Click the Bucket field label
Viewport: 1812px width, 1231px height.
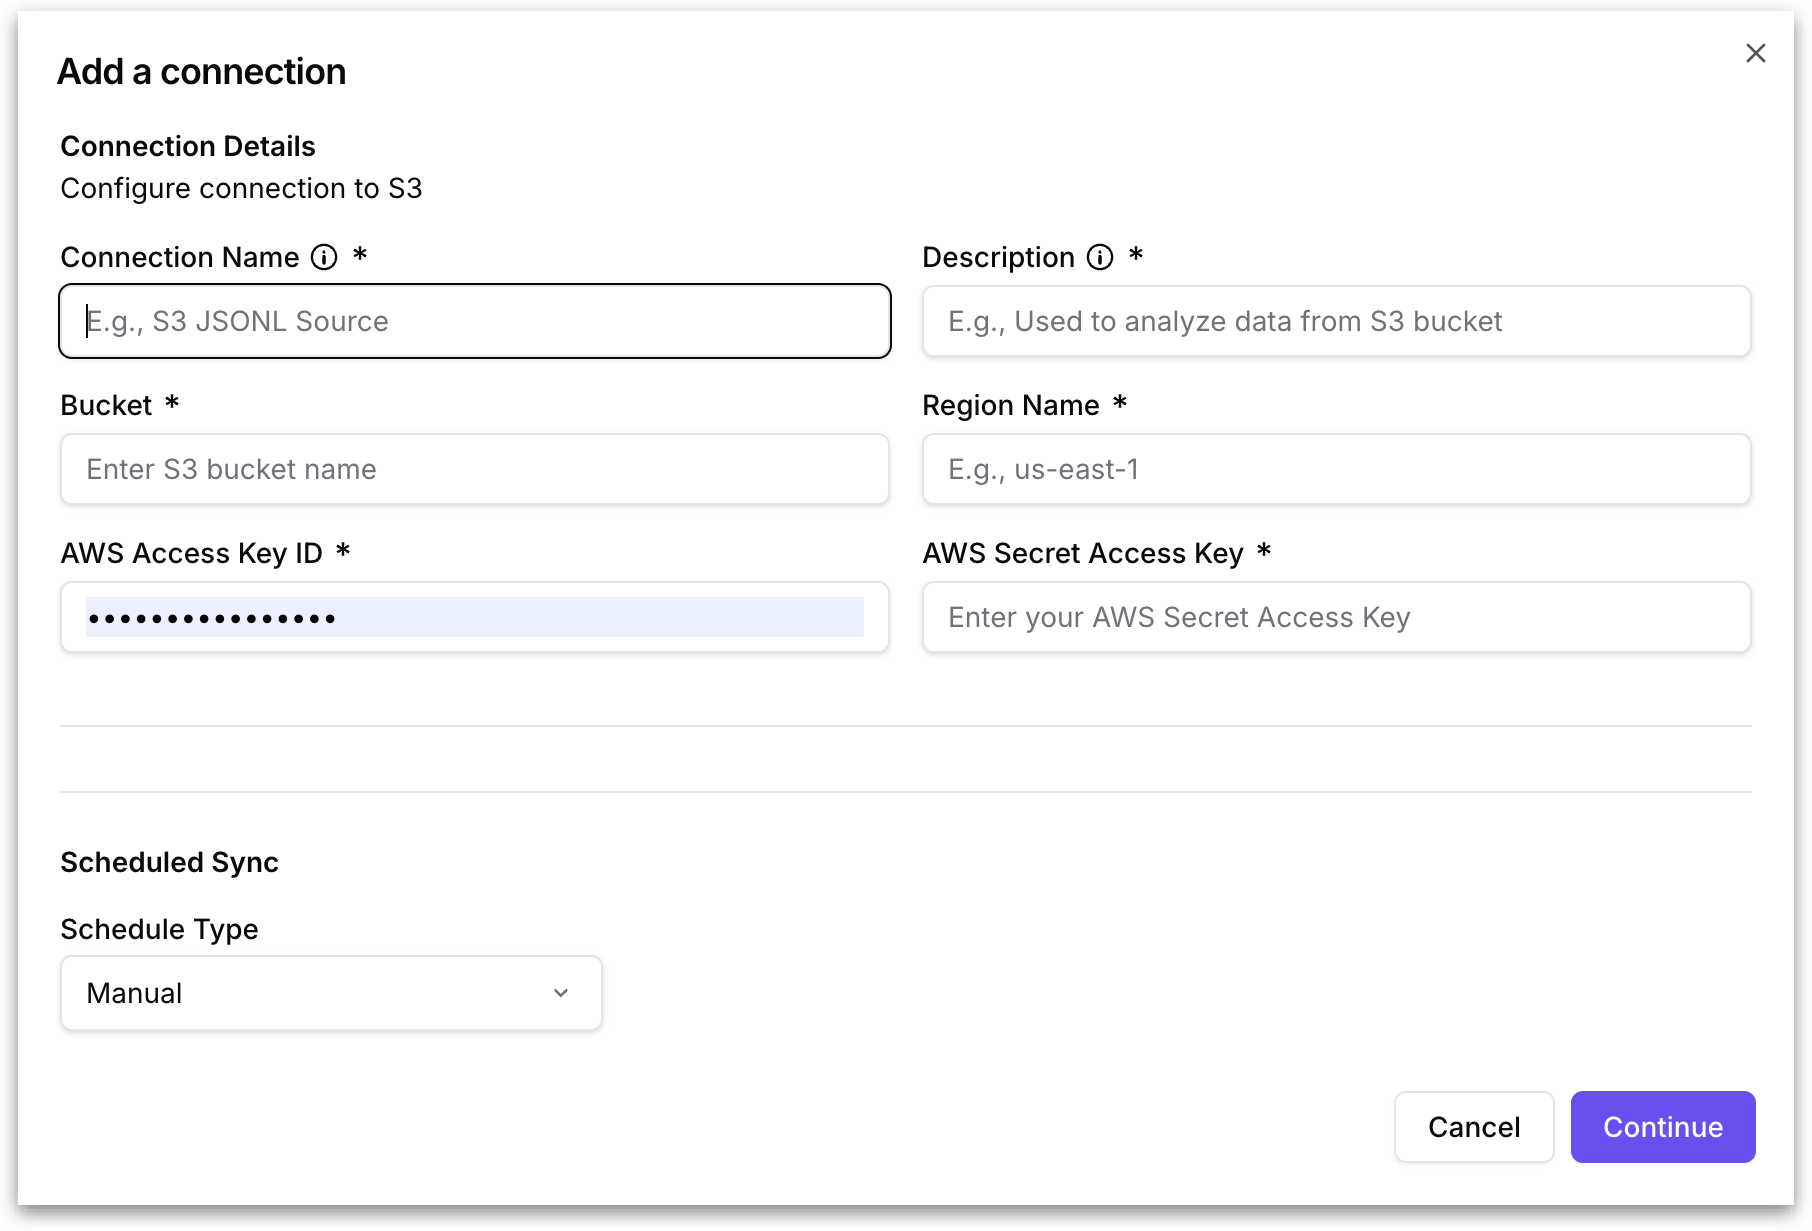[106, 405]
